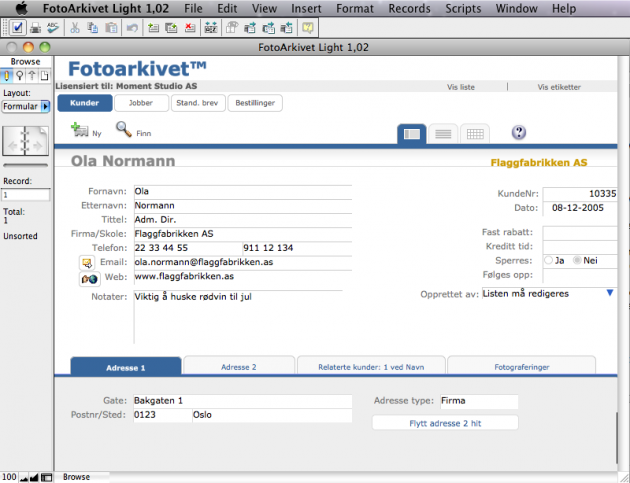630x483 pixels.
Task: Run the ABC spell check tool
Action: (x=53, y=28)
